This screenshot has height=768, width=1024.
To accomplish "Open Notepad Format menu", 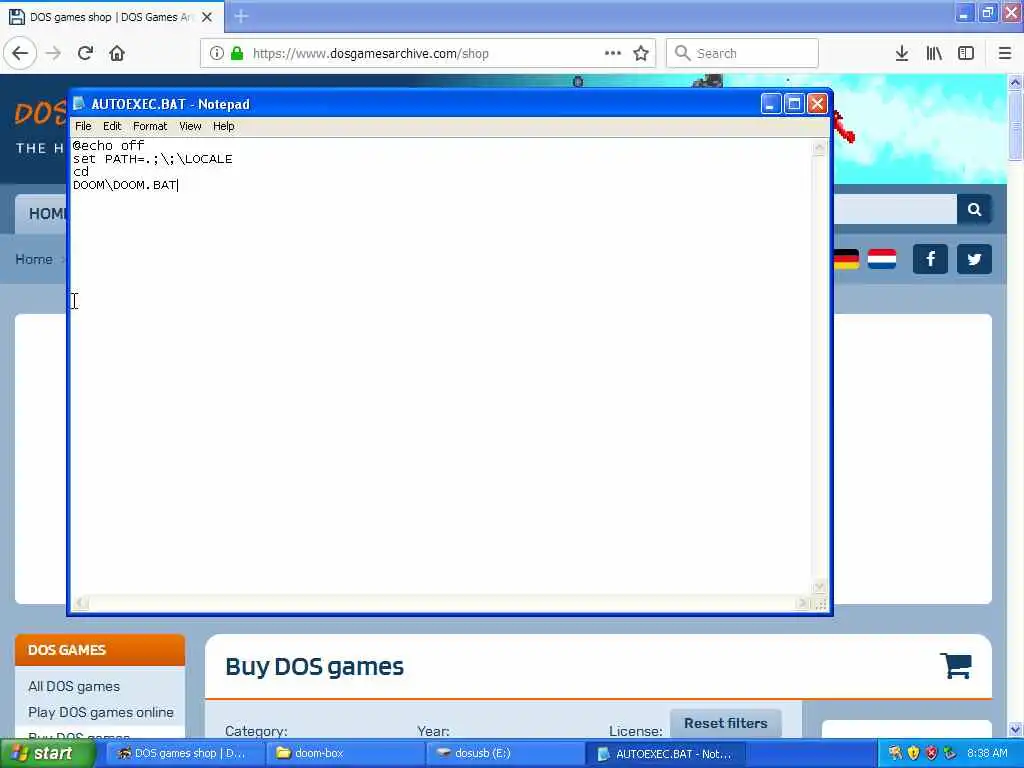I will point(150,126).
